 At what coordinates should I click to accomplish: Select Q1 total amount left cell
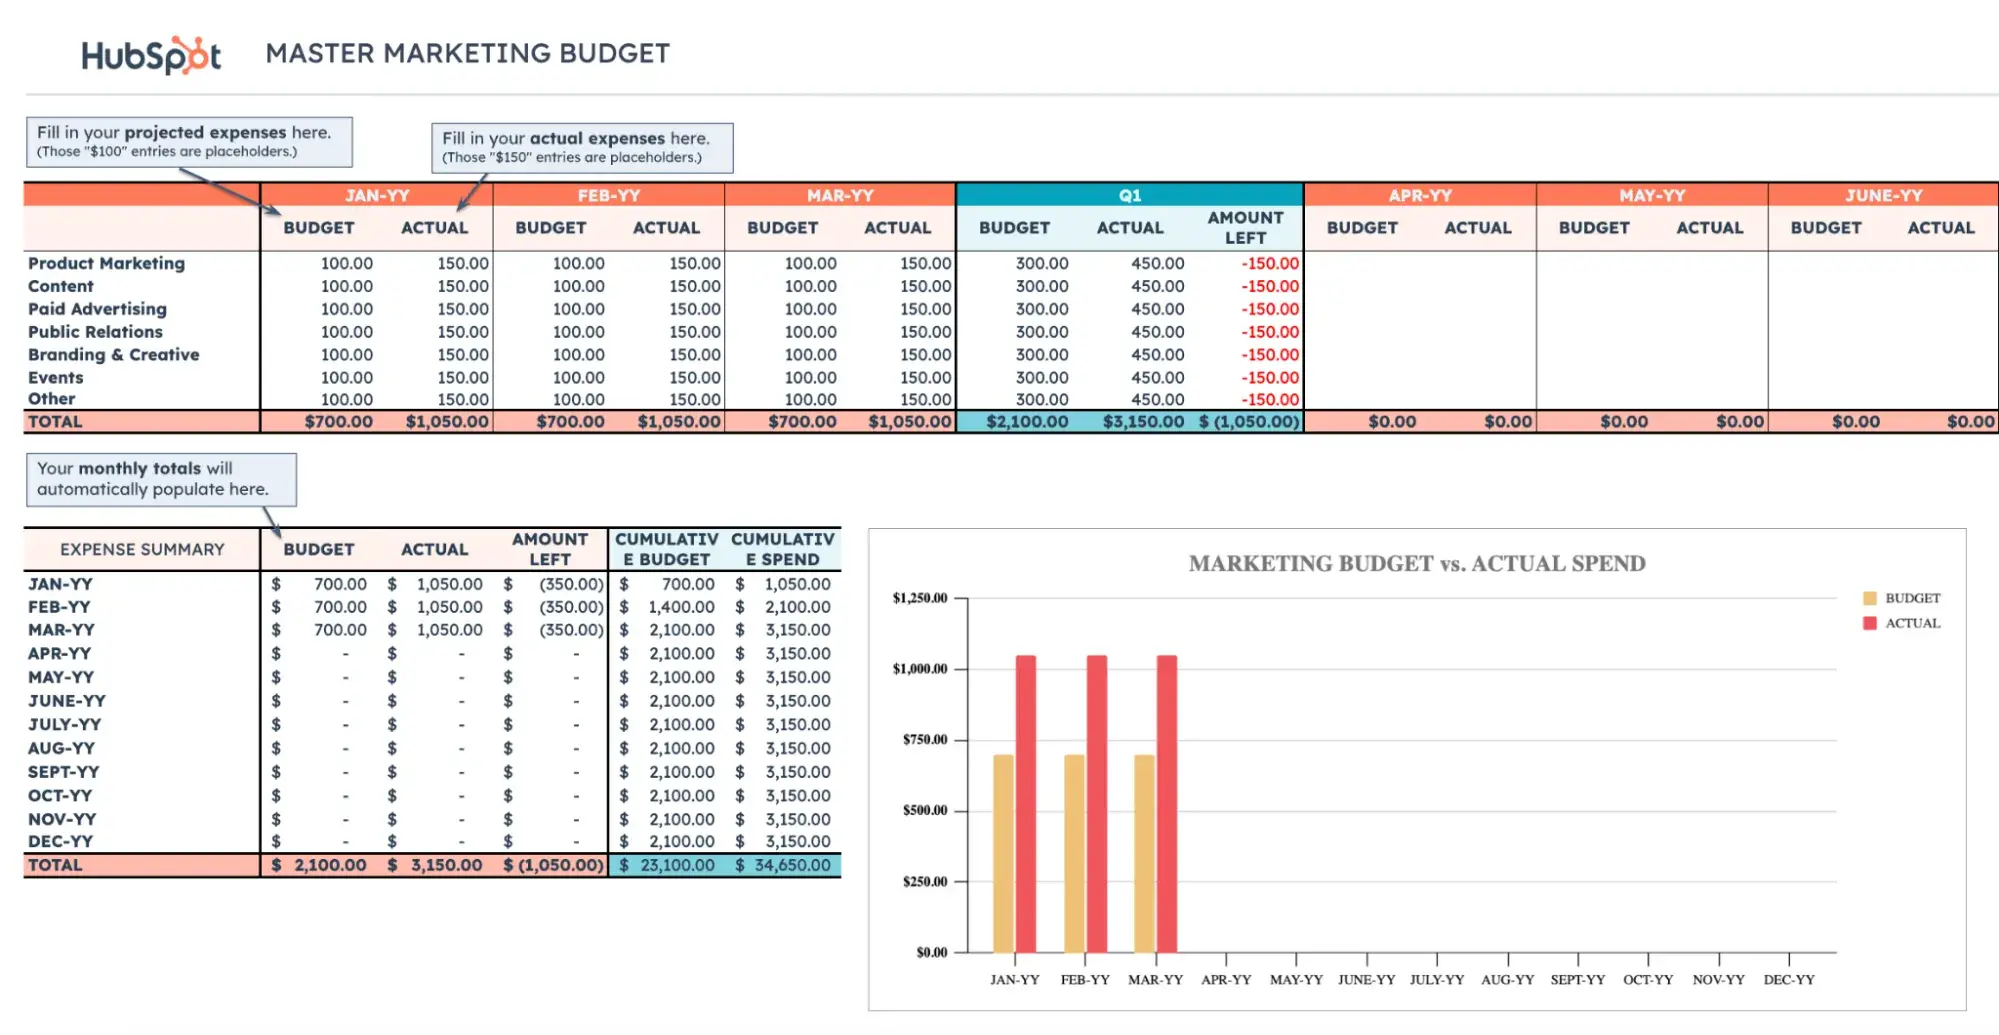[1248, 422]
